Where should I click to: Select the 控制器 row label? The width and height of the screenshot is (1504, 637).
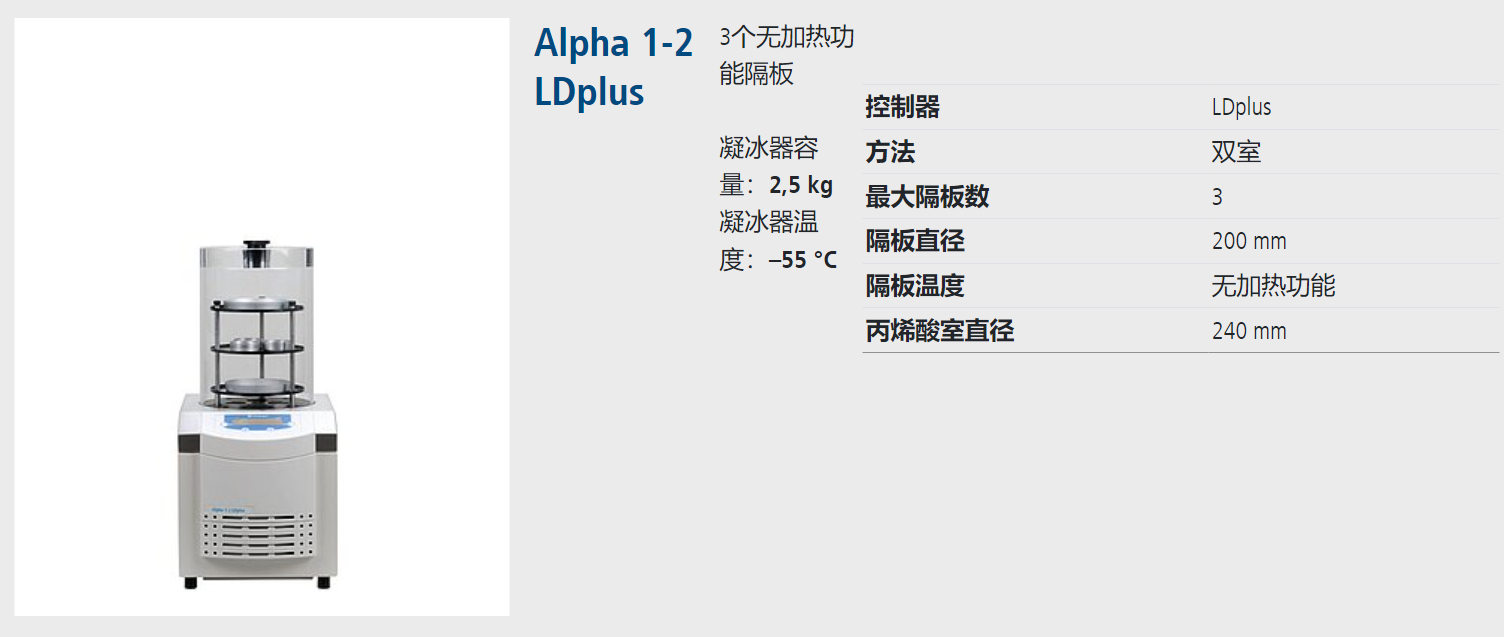(903, 108)
